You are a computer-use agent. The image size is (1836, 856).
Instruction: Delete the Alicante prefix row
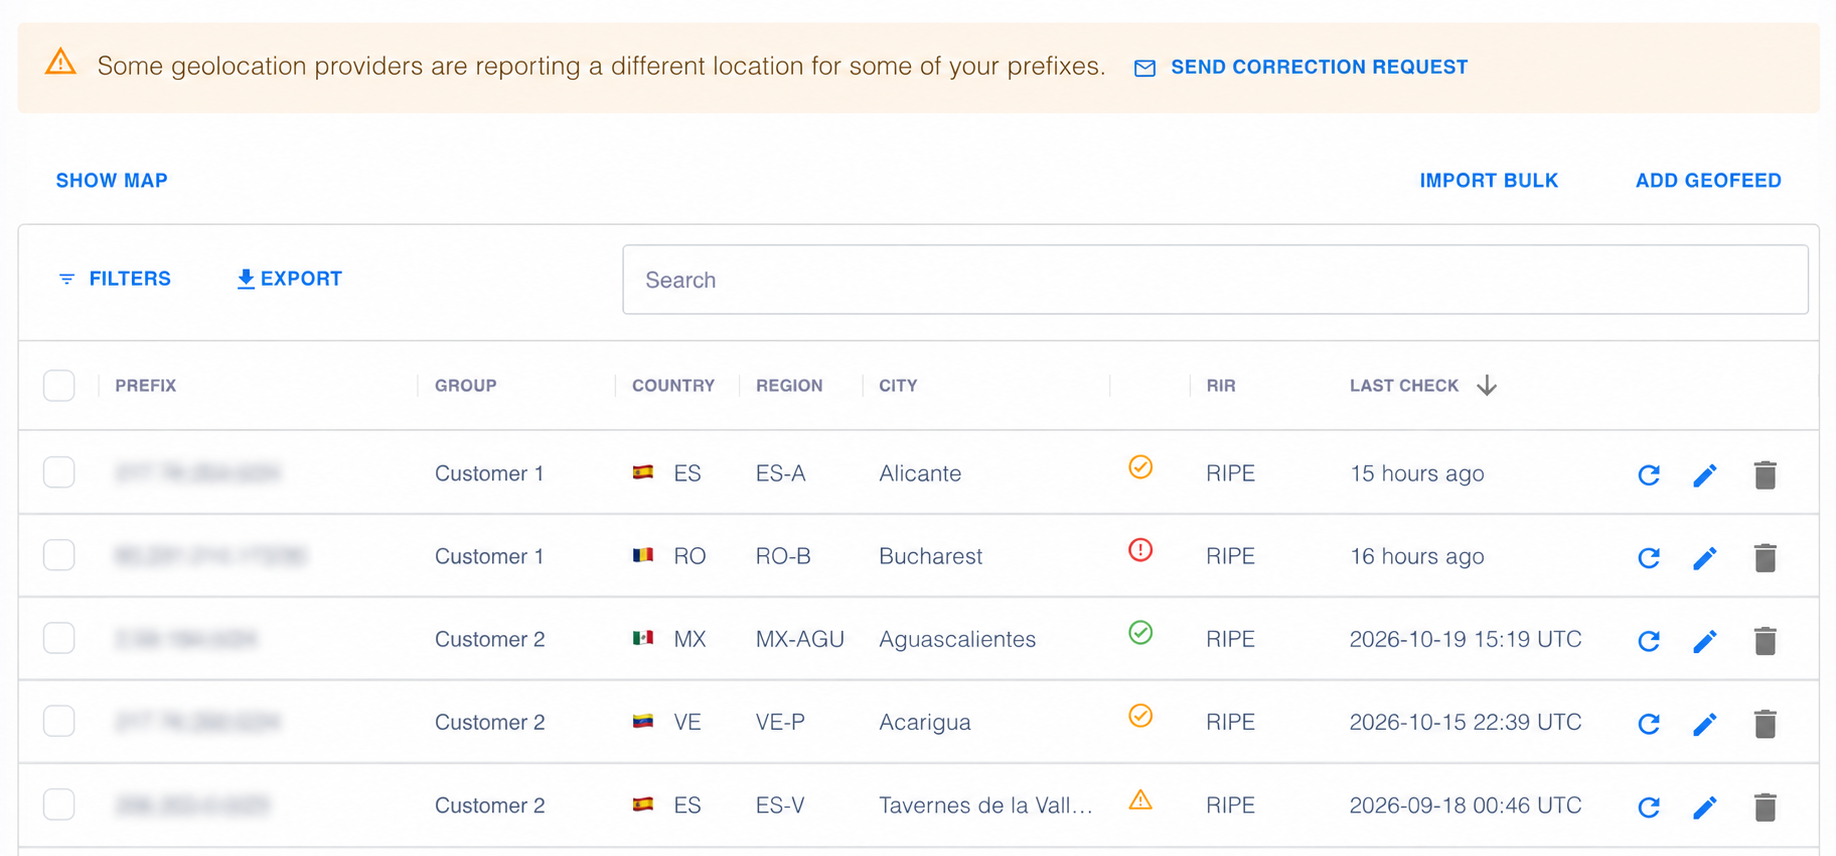pos(1765,475)
